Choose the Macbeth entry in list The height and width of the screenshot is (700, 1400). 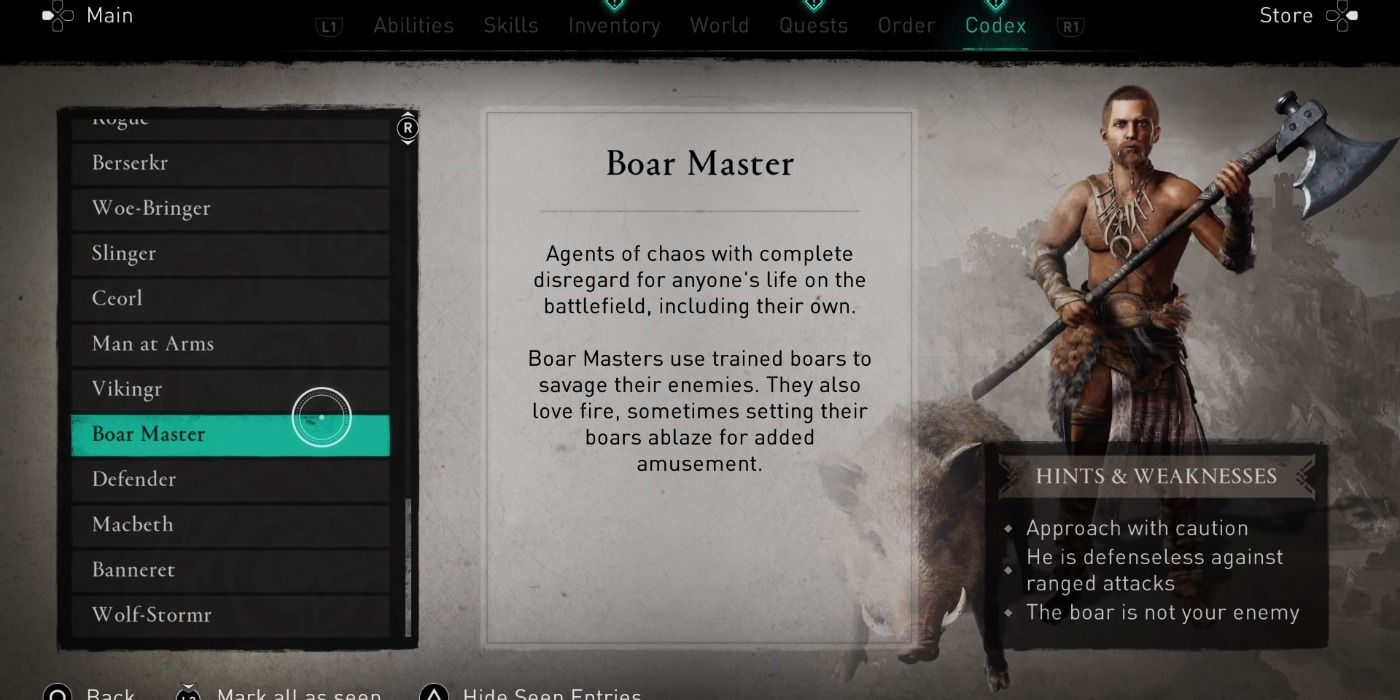click(x=230, y=524)
